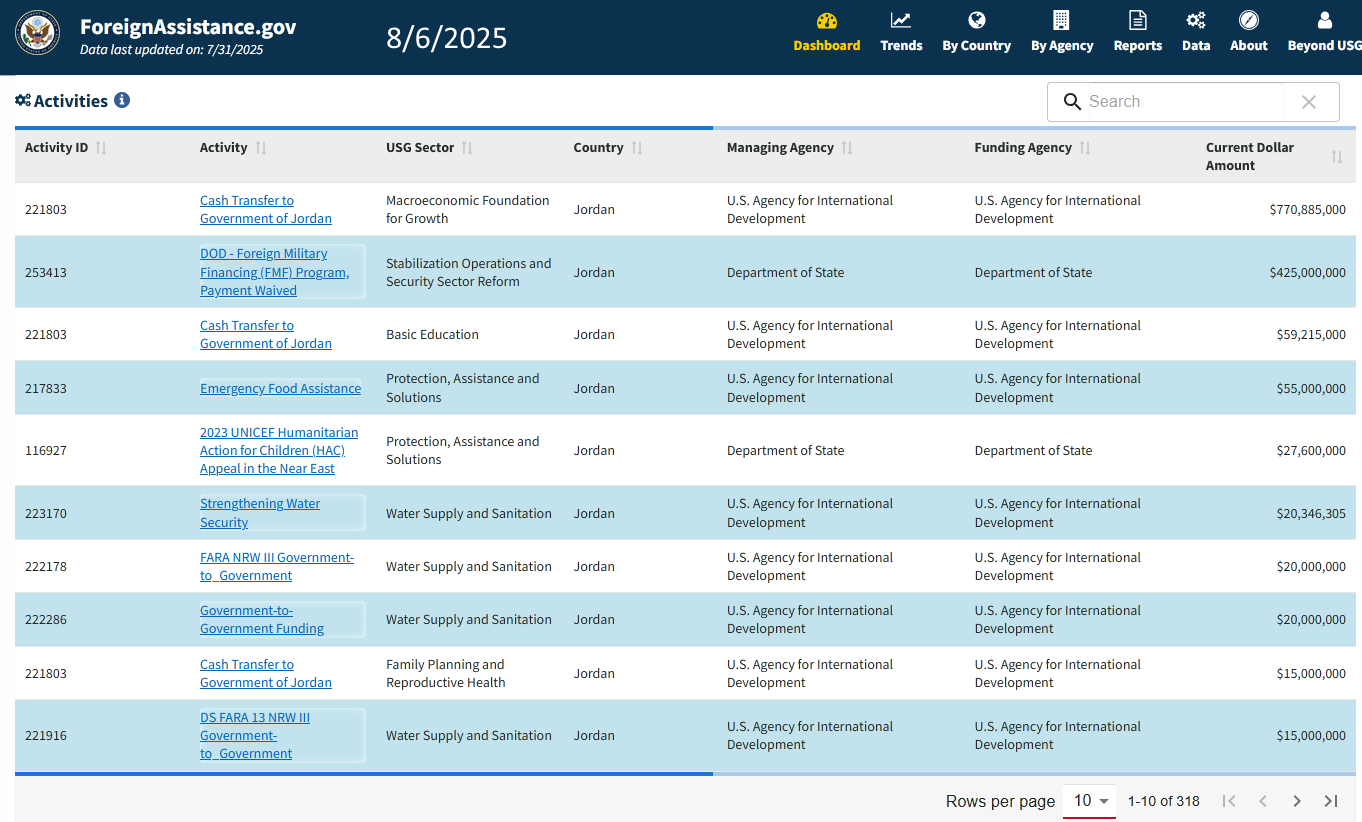
Task: Open the Trends chart icon
Action: 901,20
